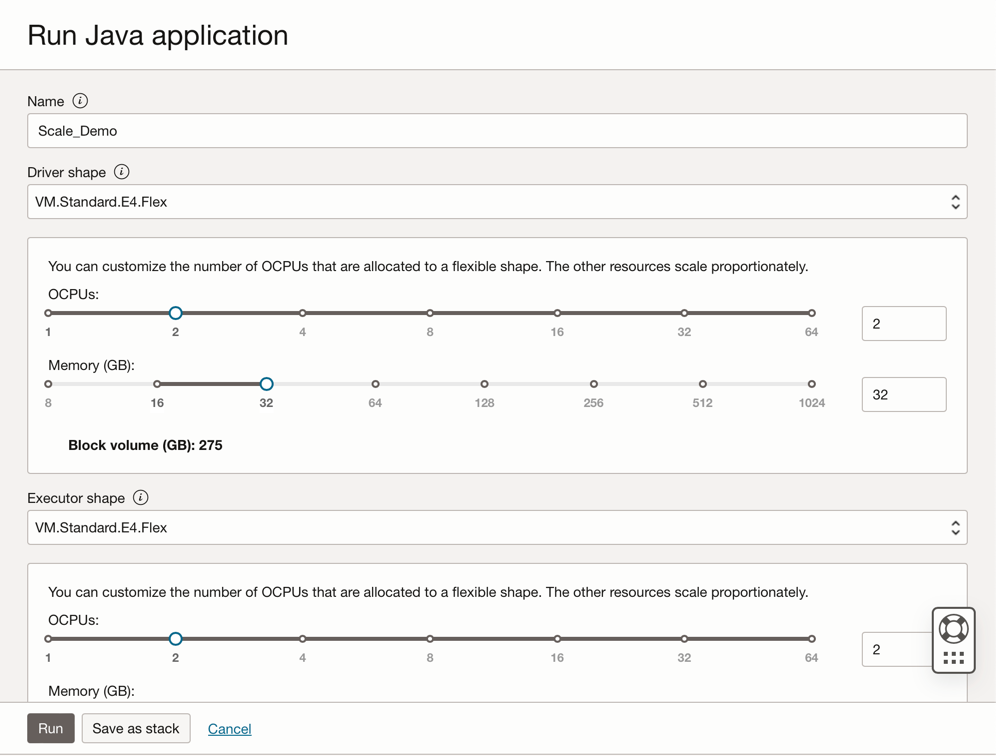Set driver OCPUs slider to 16
Screen dimensions: 996x756
click(557, 313)
